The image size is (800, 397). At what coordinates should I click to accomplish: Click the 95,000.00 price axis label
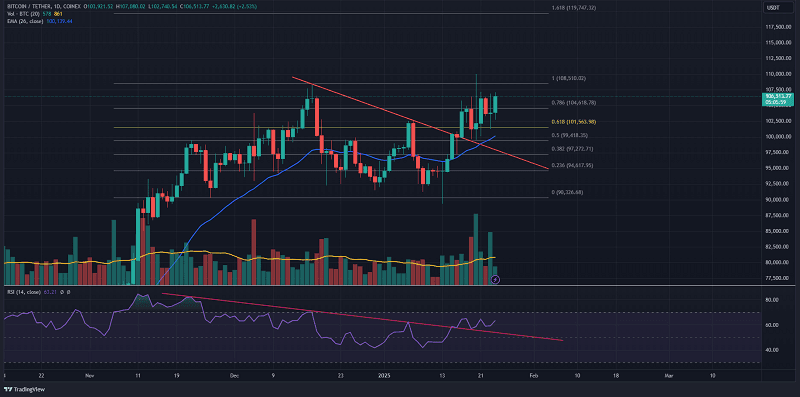tap(778, 168)
